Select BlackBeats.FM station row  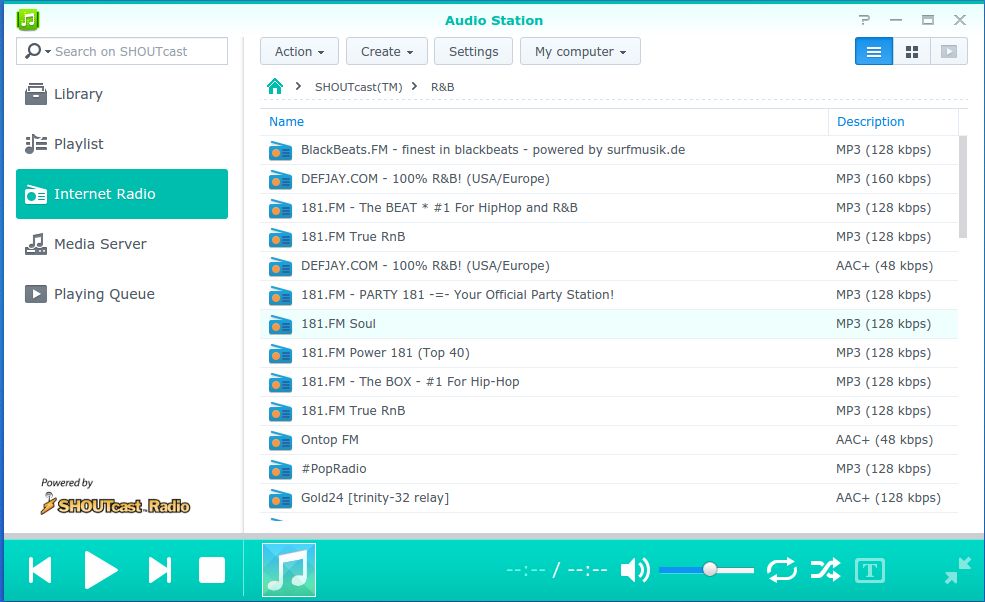click(609, 150)
